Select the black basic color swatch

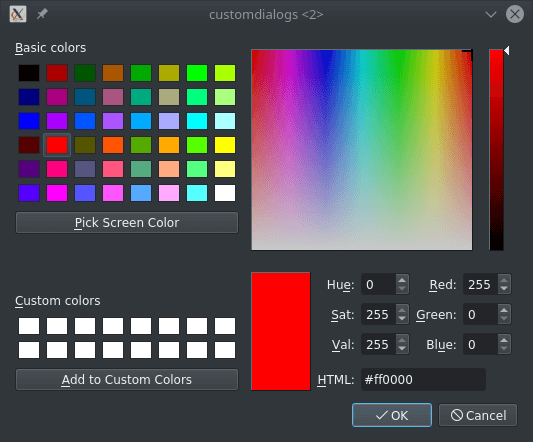coord(29,73)
